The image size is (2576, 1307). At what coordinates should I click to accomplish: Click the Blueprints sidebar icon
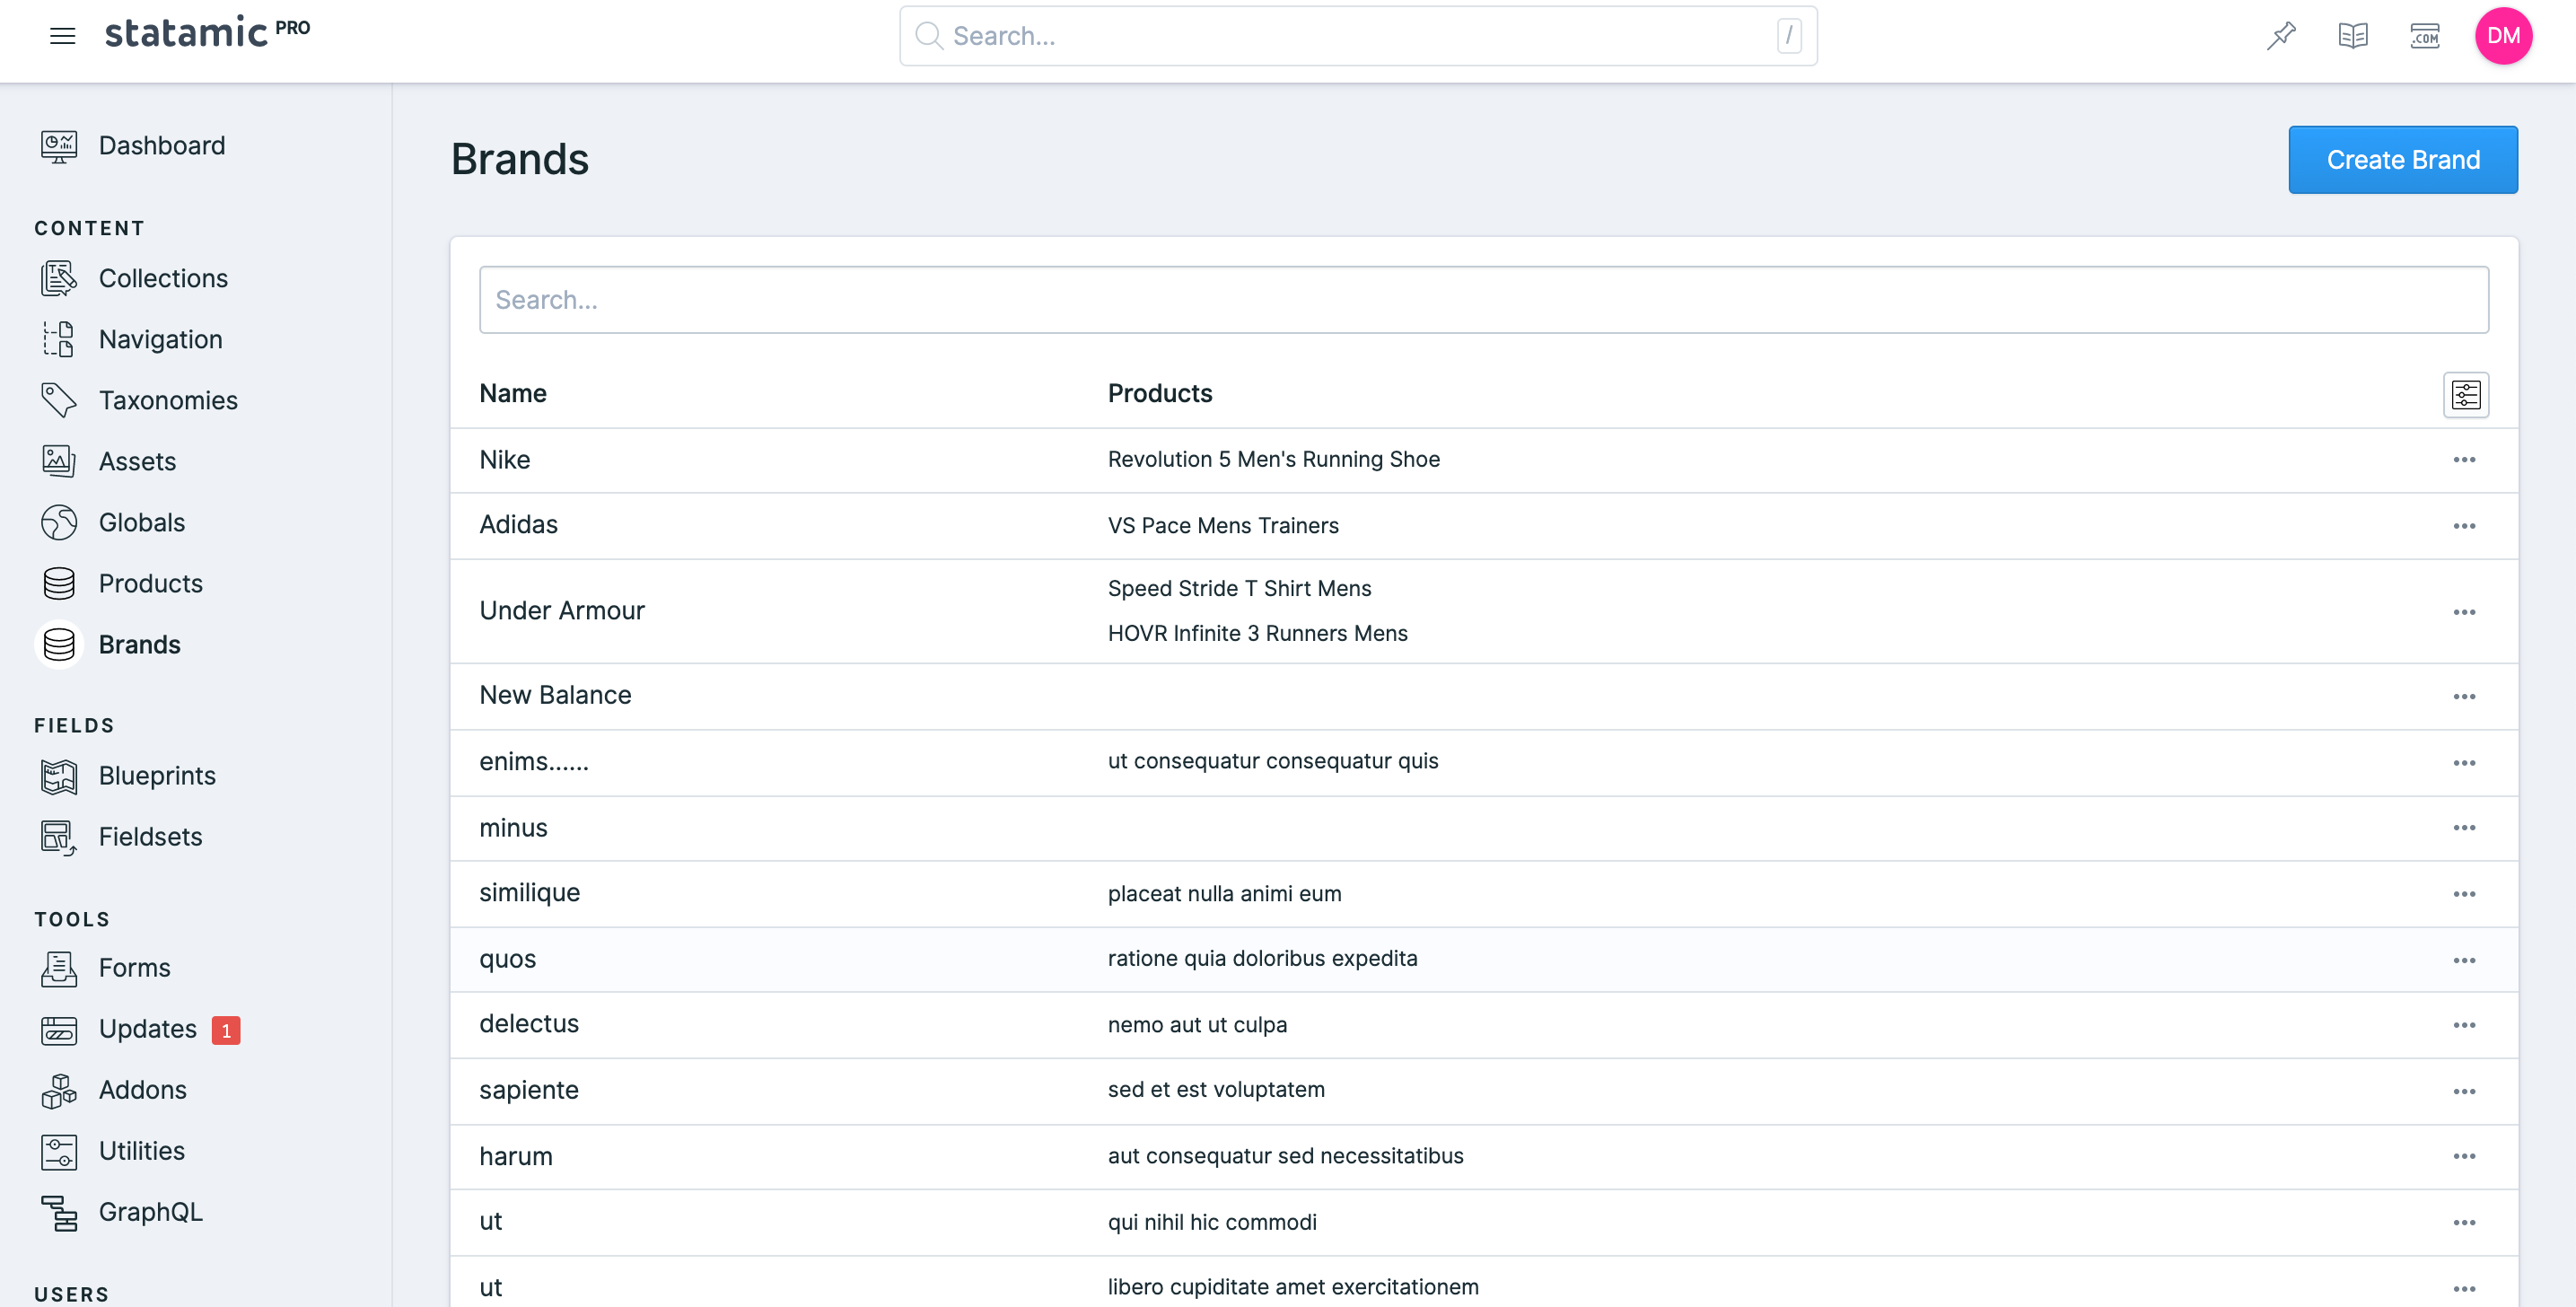pos(59,777)
